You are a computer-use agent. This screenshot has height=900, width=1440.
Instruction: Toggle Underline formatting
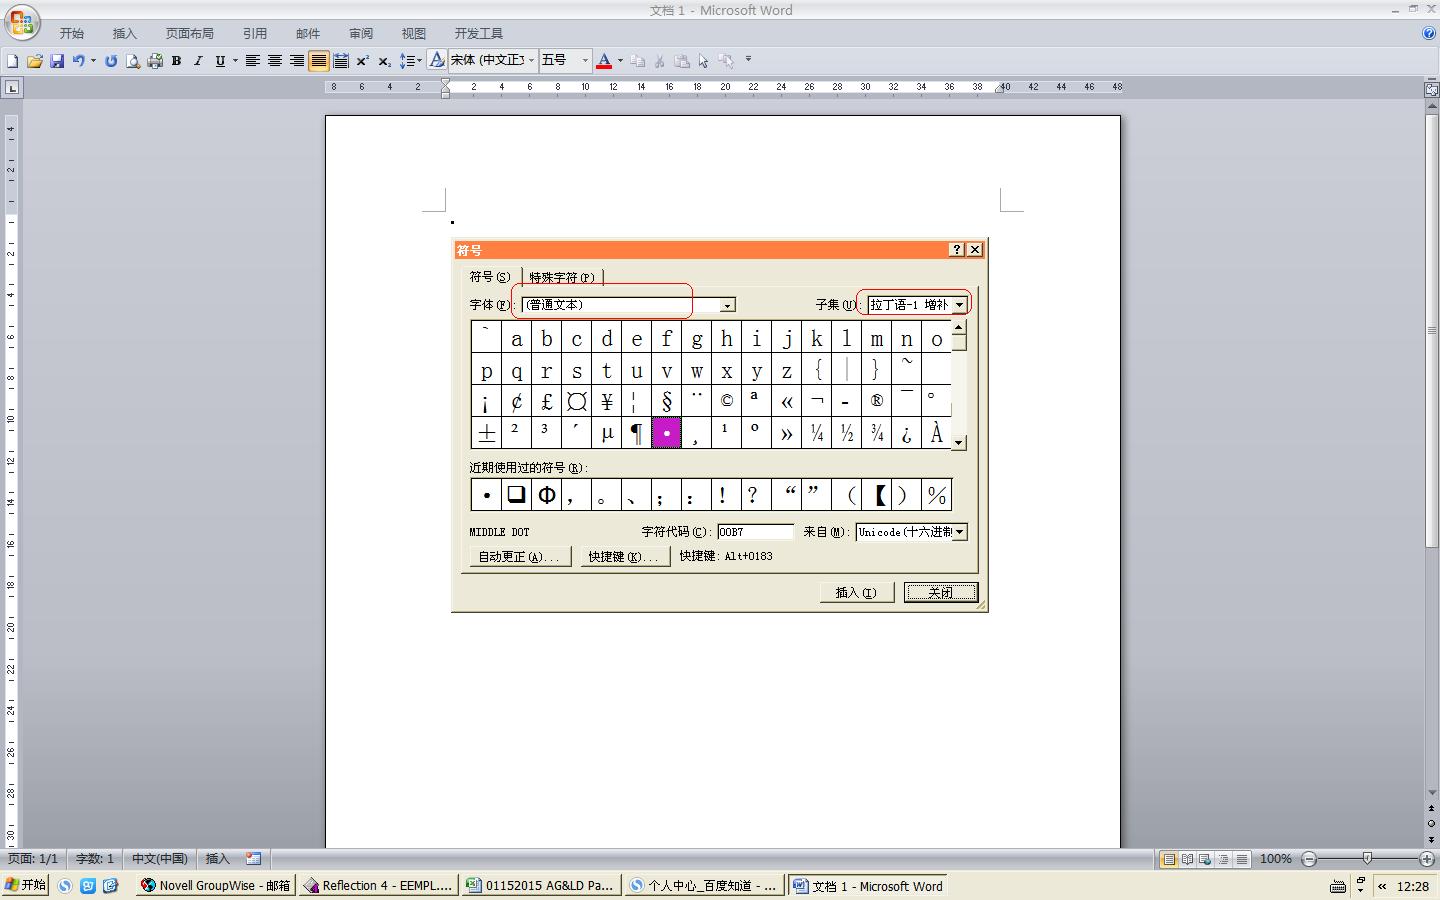click(x=220, y=61)
